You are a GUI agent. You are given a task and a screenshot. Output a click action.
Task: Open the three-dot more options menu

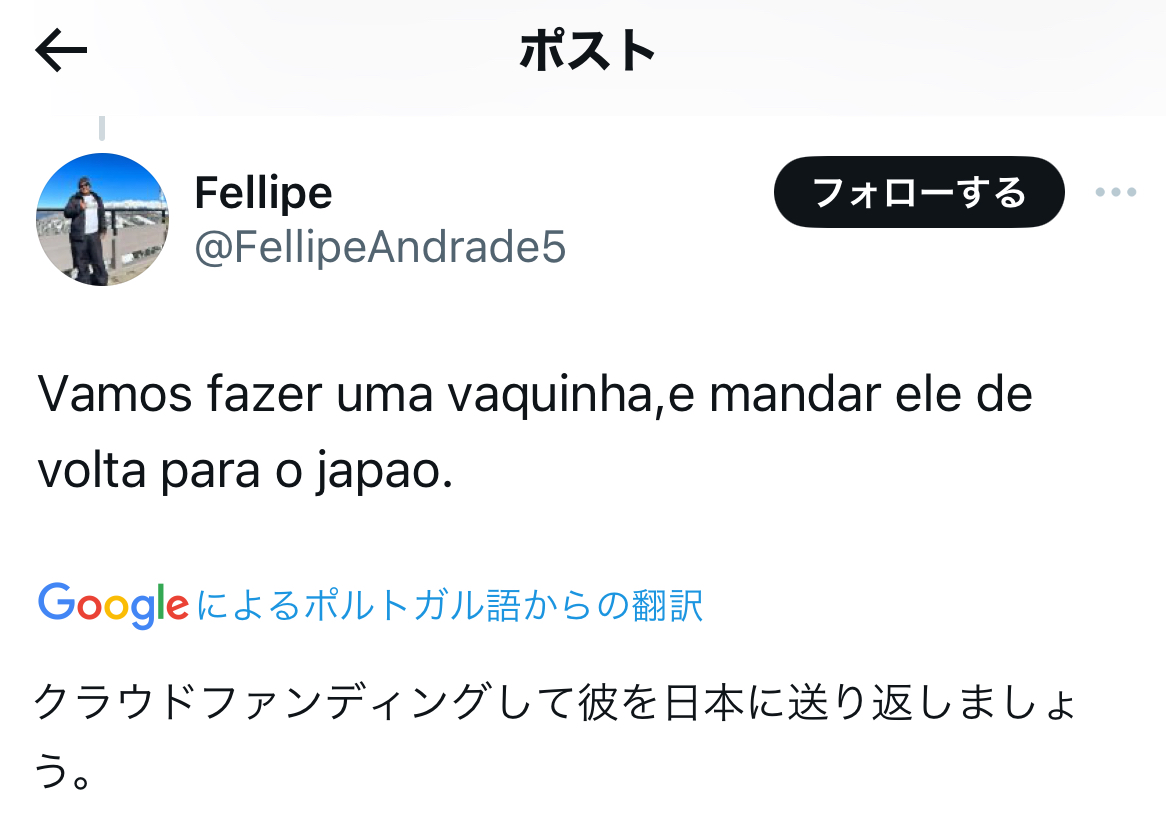[x=1115, y=192]
